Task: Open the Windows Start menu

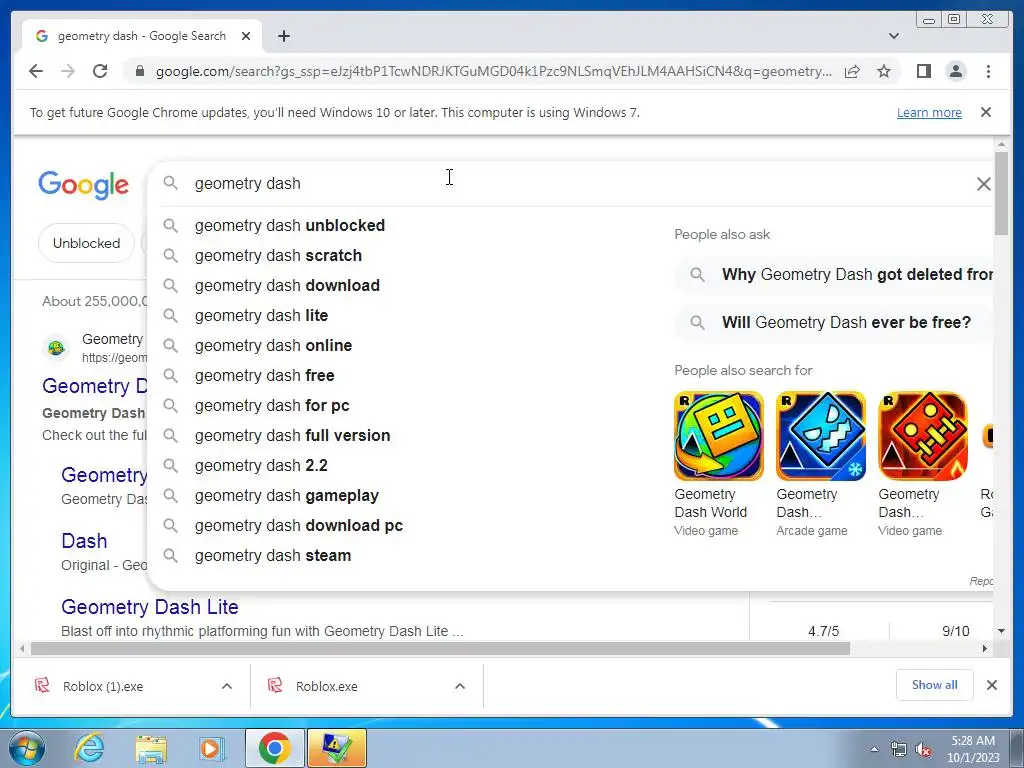Action: coord(25,748)
